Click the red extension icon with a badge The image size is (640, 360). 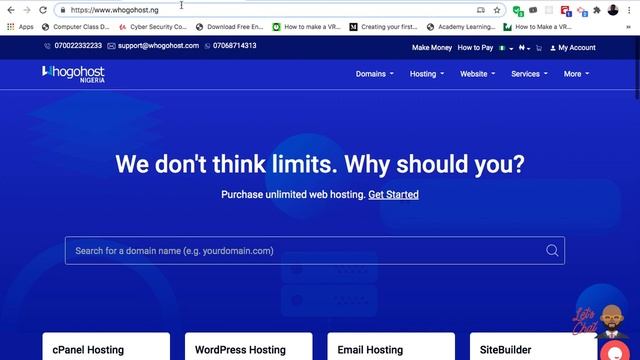pos(566,11)
